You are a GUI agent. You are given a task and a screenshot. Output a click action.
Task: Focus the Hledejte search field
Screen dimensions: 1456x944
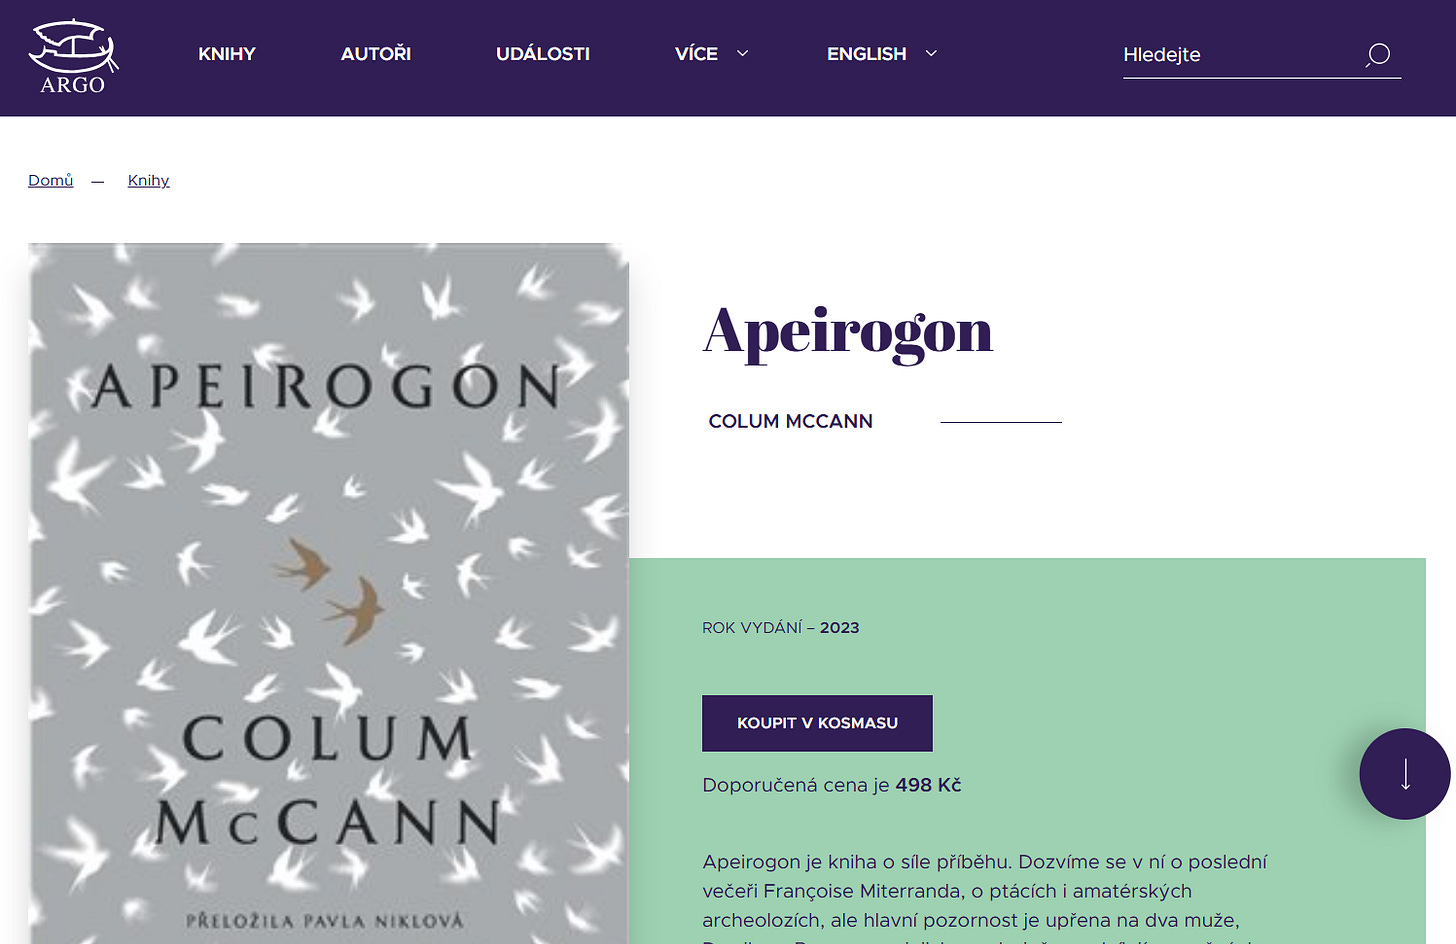point(1240,55)
